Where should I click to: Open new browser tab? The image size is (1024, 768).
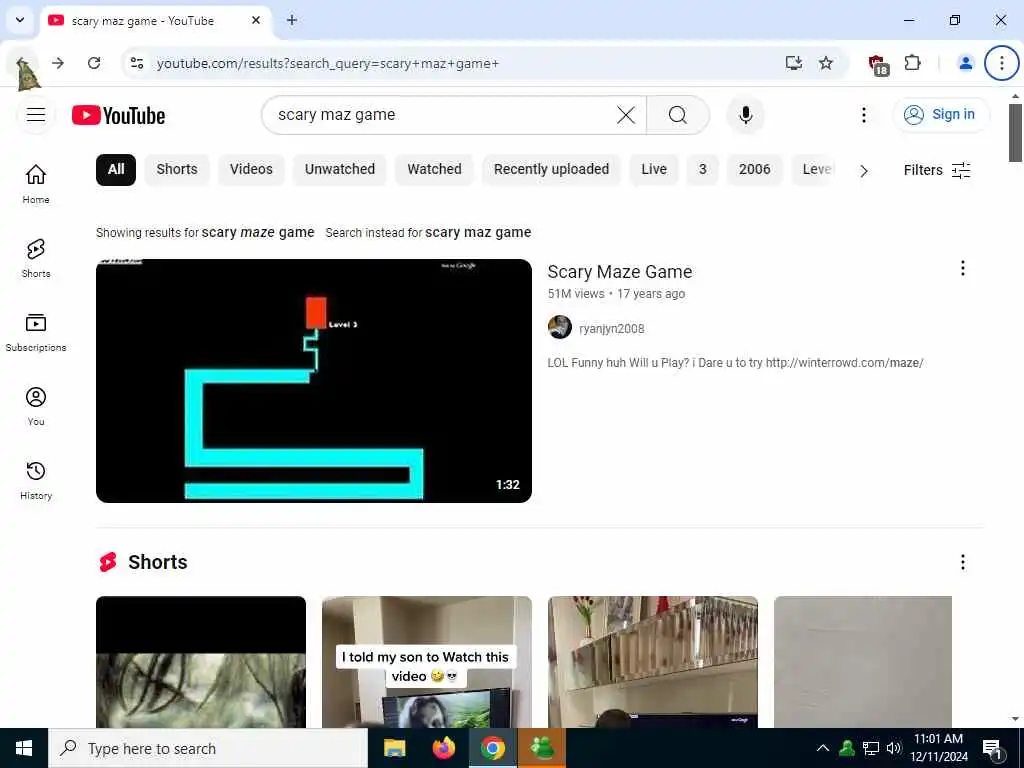[292, 20]
